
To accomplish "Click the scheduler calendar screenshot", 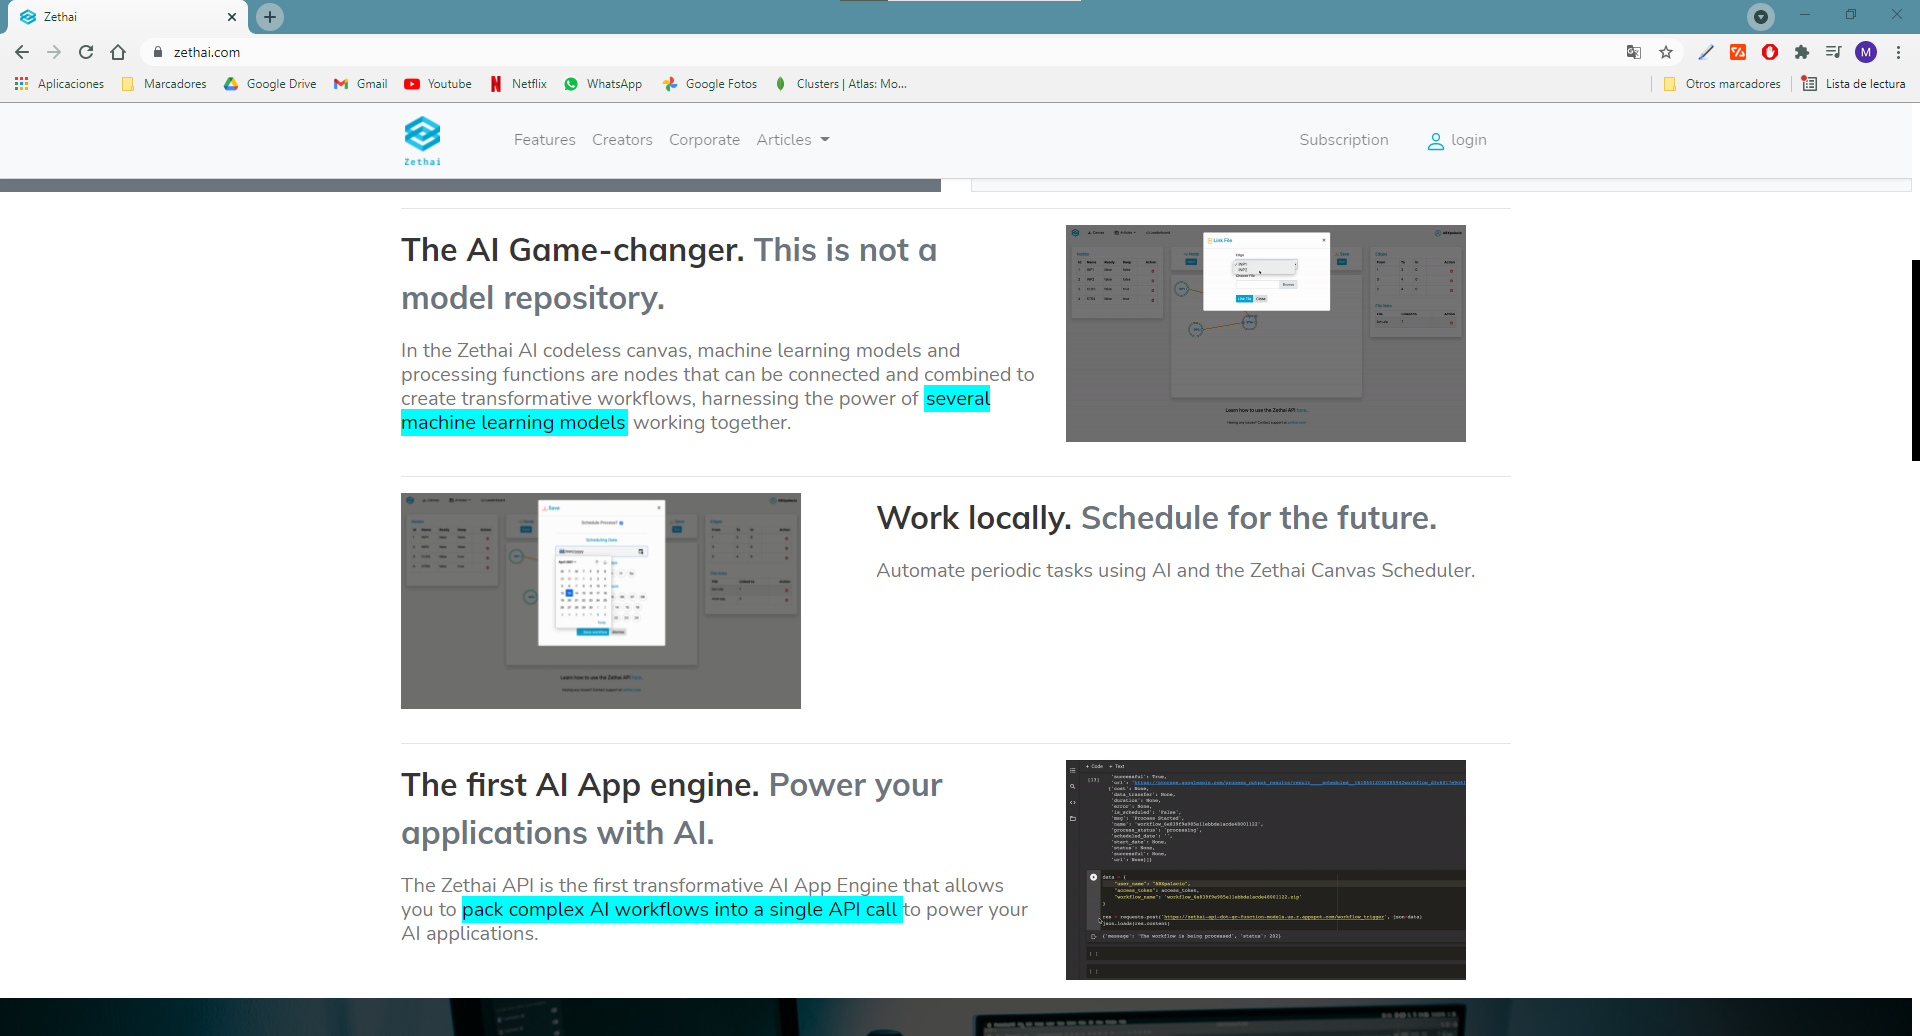I will (601, 601).
